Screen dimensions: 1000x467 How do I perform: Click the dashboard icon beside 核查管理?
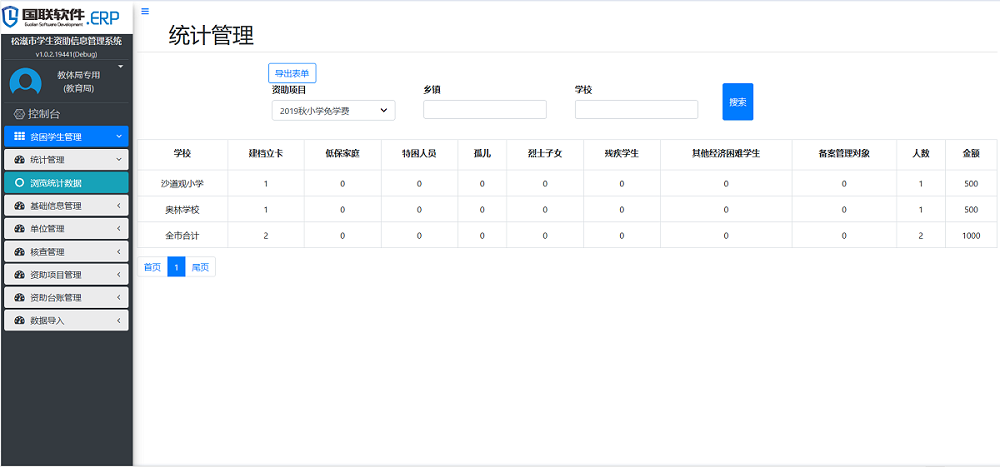point(19,252)
